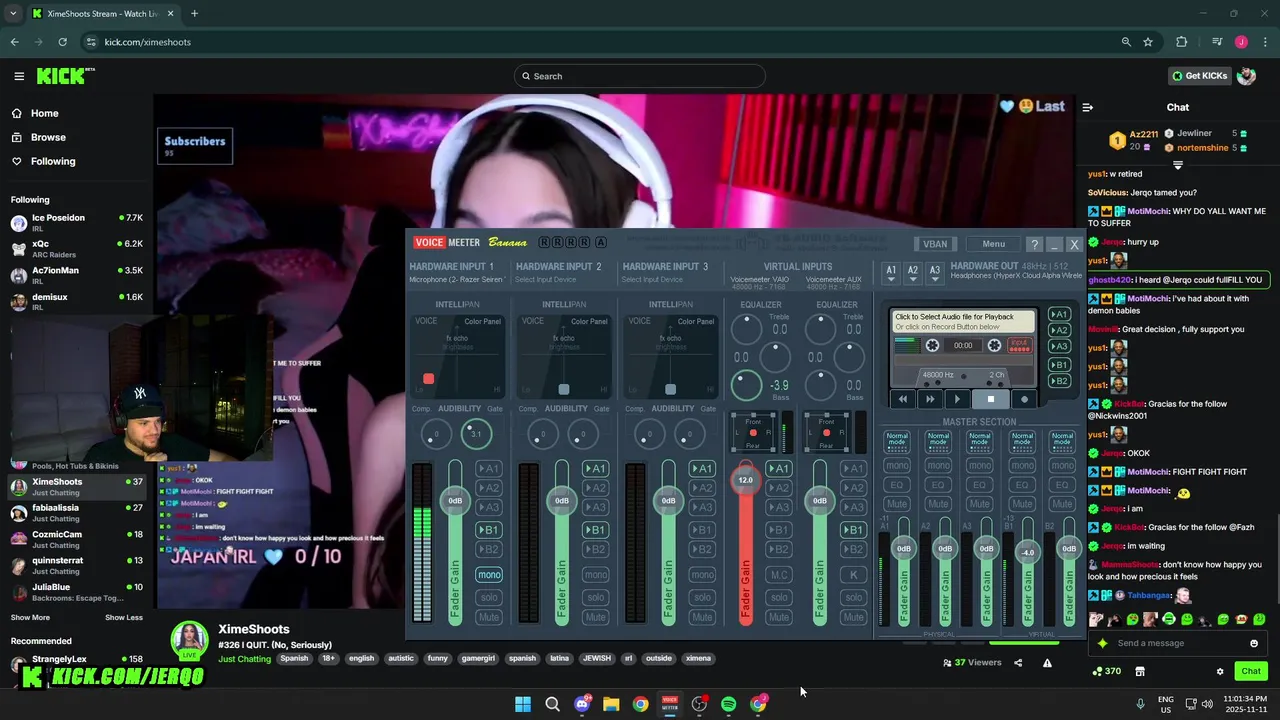
Task: Click the Kick search field
Action: tap(640, 76)
